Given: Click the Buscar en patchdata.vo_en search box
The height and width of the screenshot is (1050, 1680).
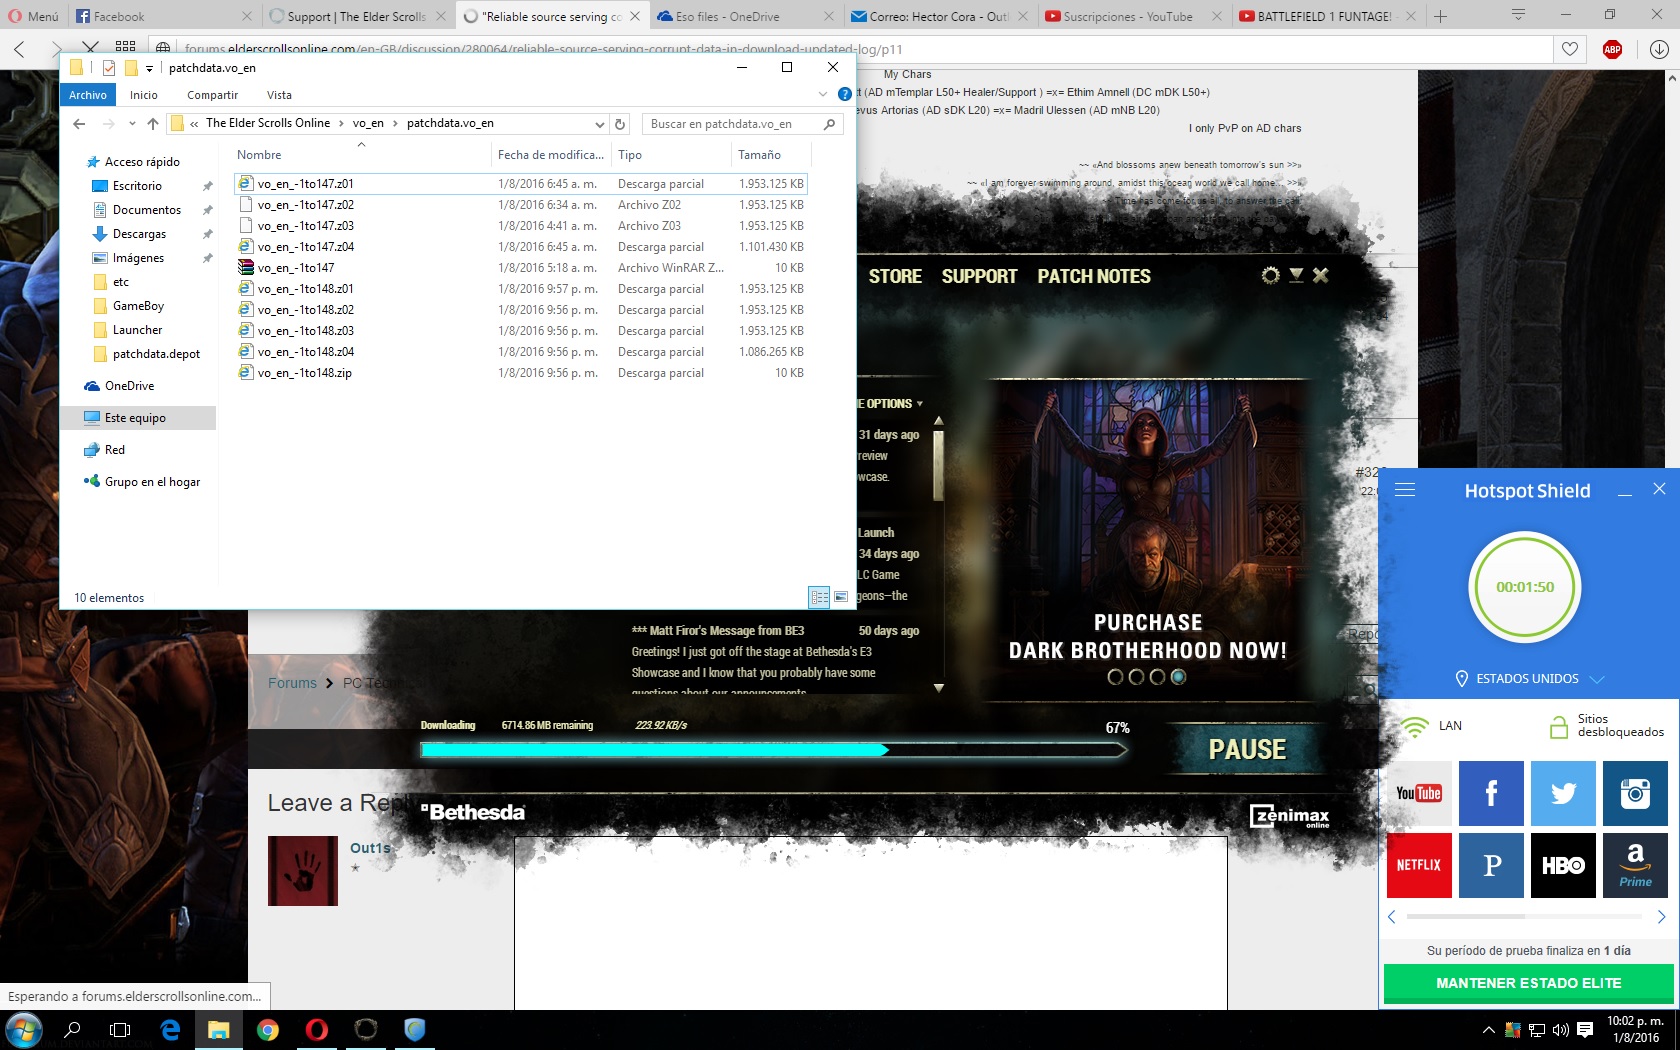Looking at the screenshot, I should click(742, 124).
